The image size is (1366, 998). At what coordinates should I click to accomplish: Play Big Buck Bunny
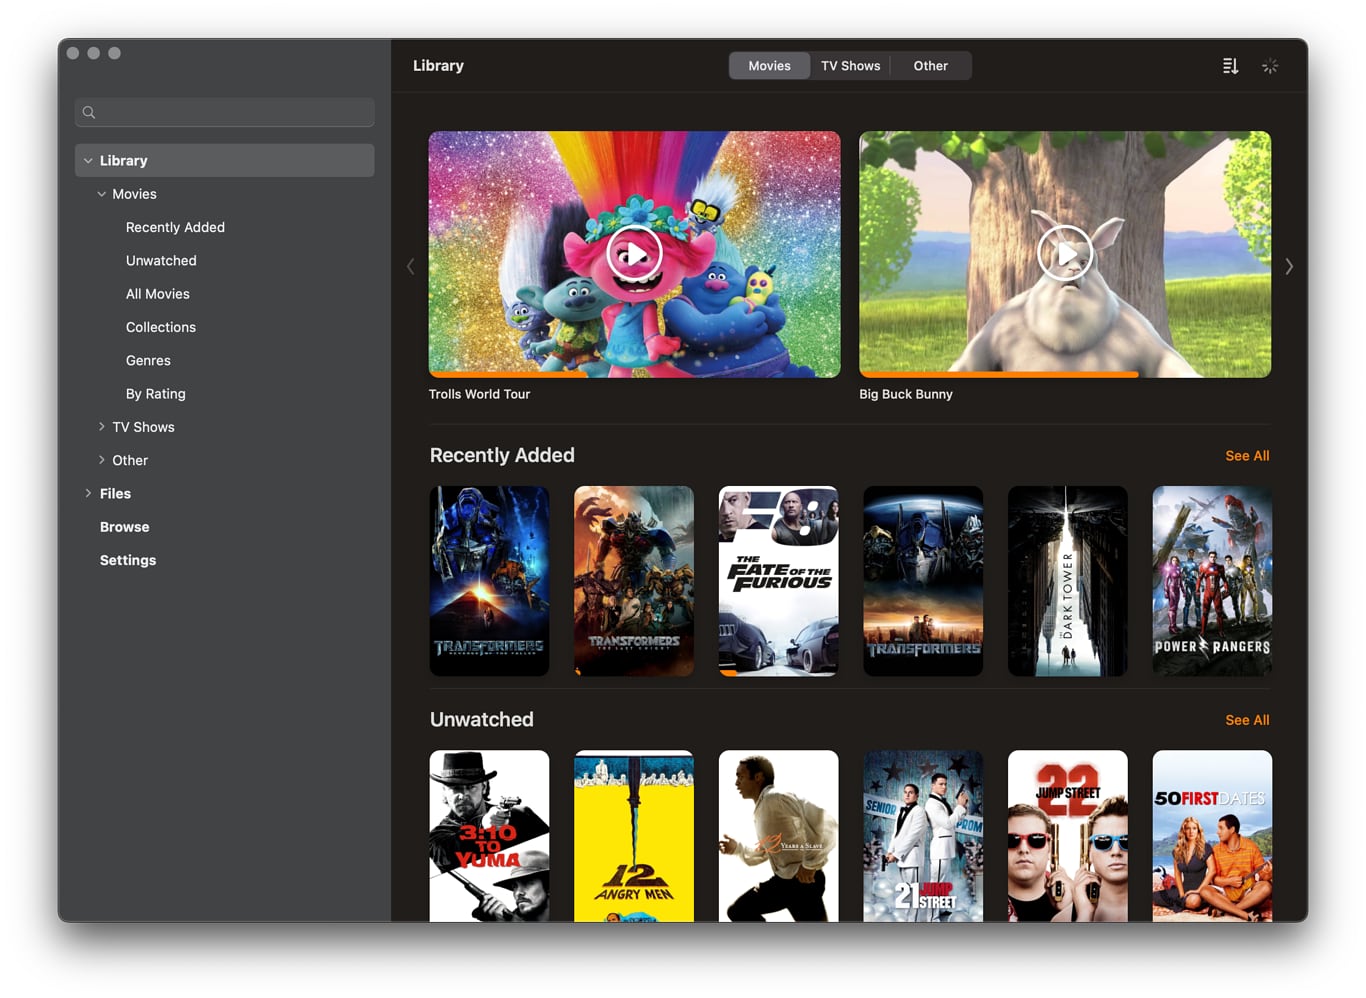pos(1065,254)
